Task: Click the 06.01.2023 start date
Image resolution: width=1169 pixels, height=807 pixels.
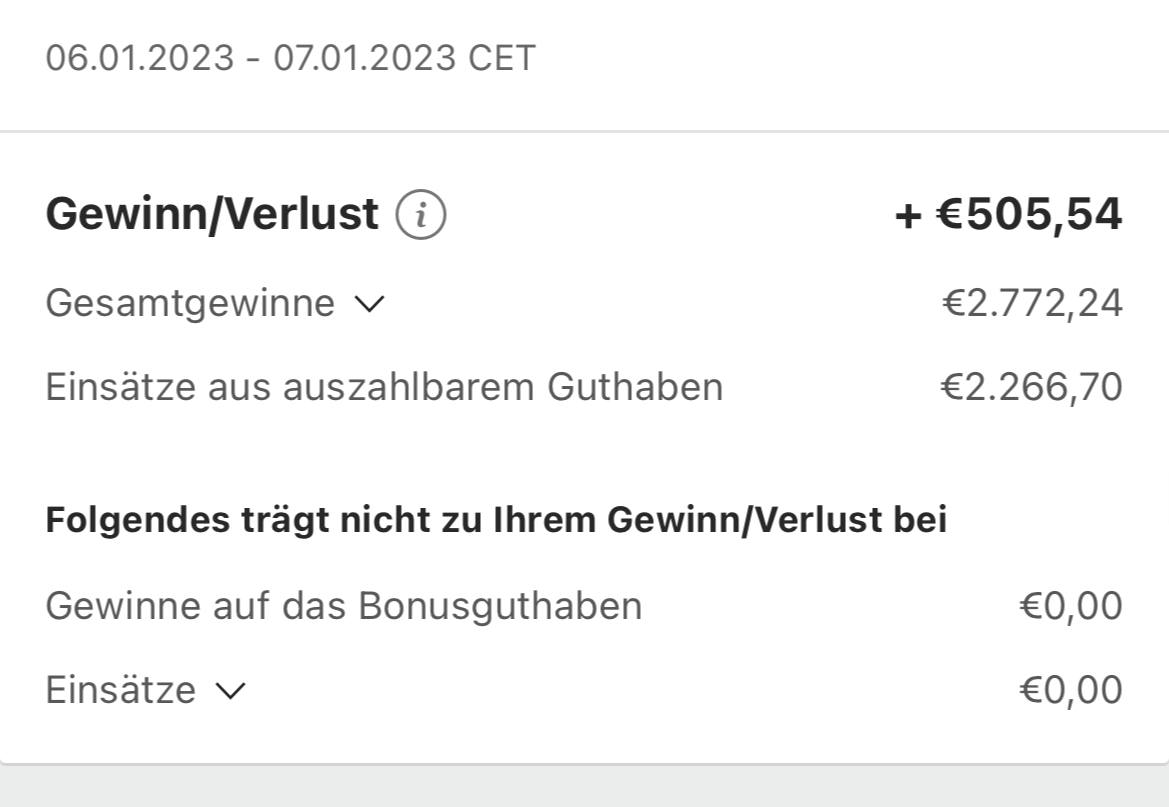Action: point(140,58)
